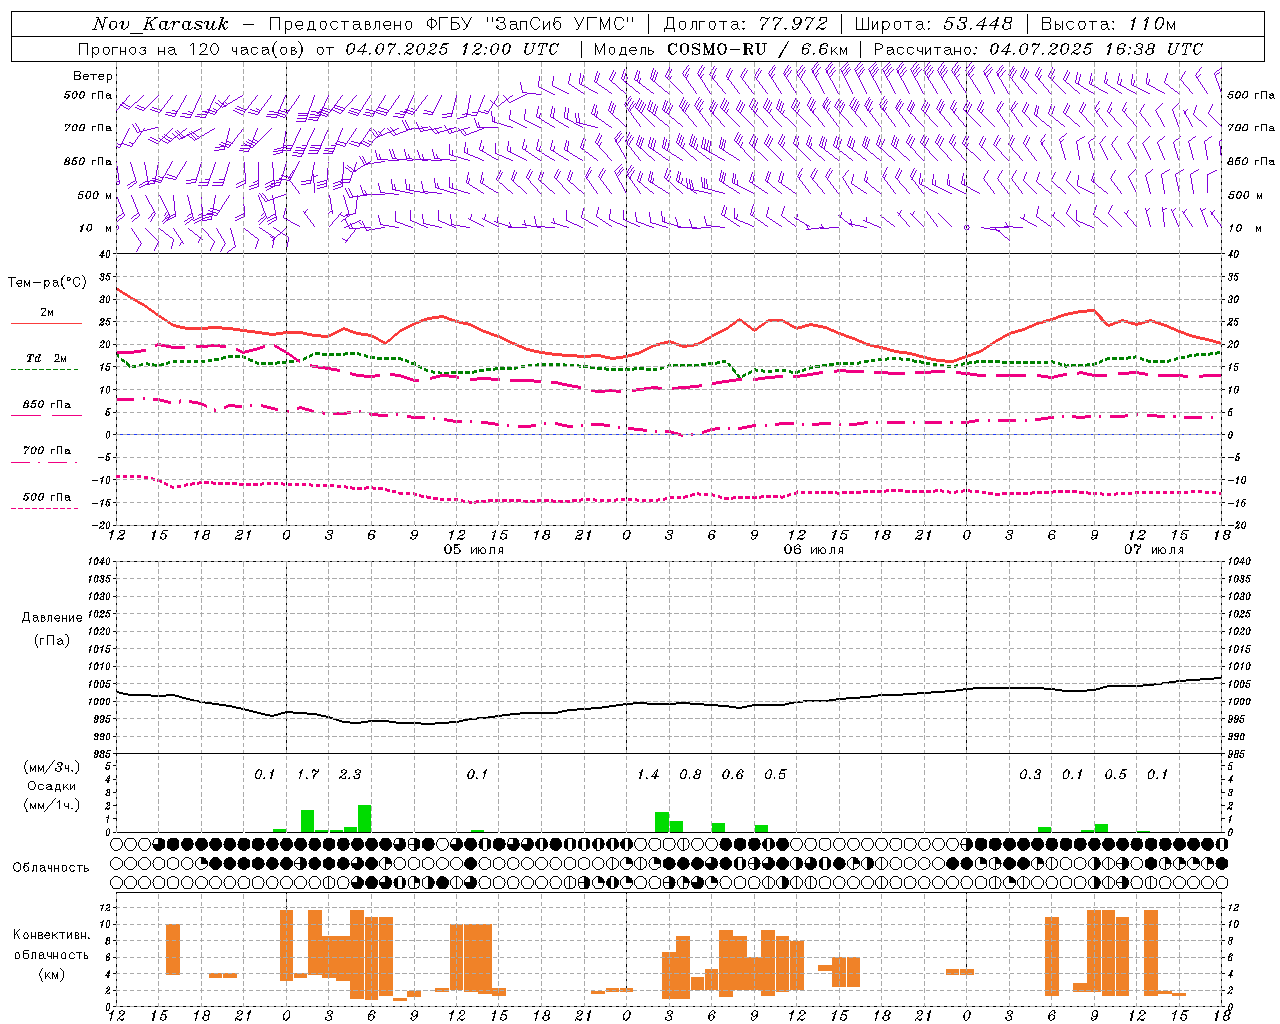Click the 0.8 precipitation total value
This screenshot has width=1280, height=1024.
coord(690,775)
